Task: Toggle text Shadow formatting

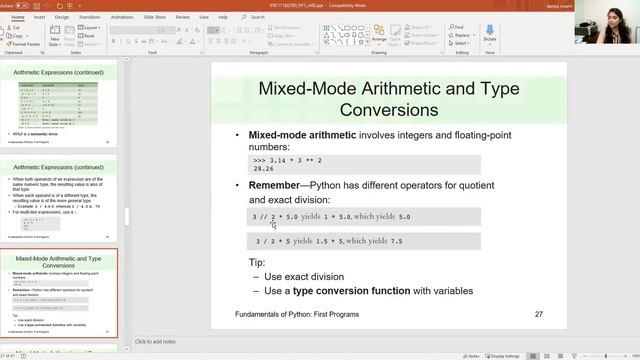Action: point(136,41)
